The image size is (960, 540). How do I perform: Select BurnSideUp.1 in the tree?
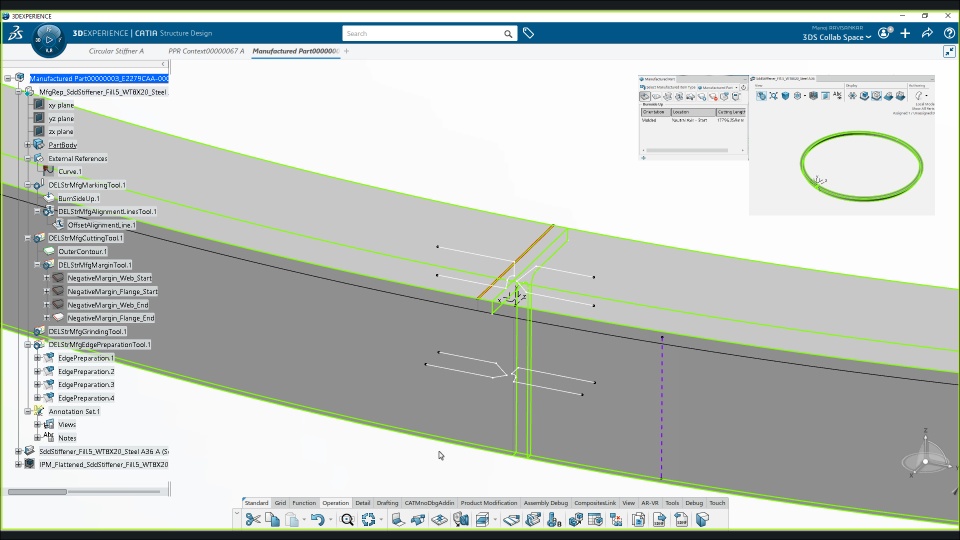78,198
